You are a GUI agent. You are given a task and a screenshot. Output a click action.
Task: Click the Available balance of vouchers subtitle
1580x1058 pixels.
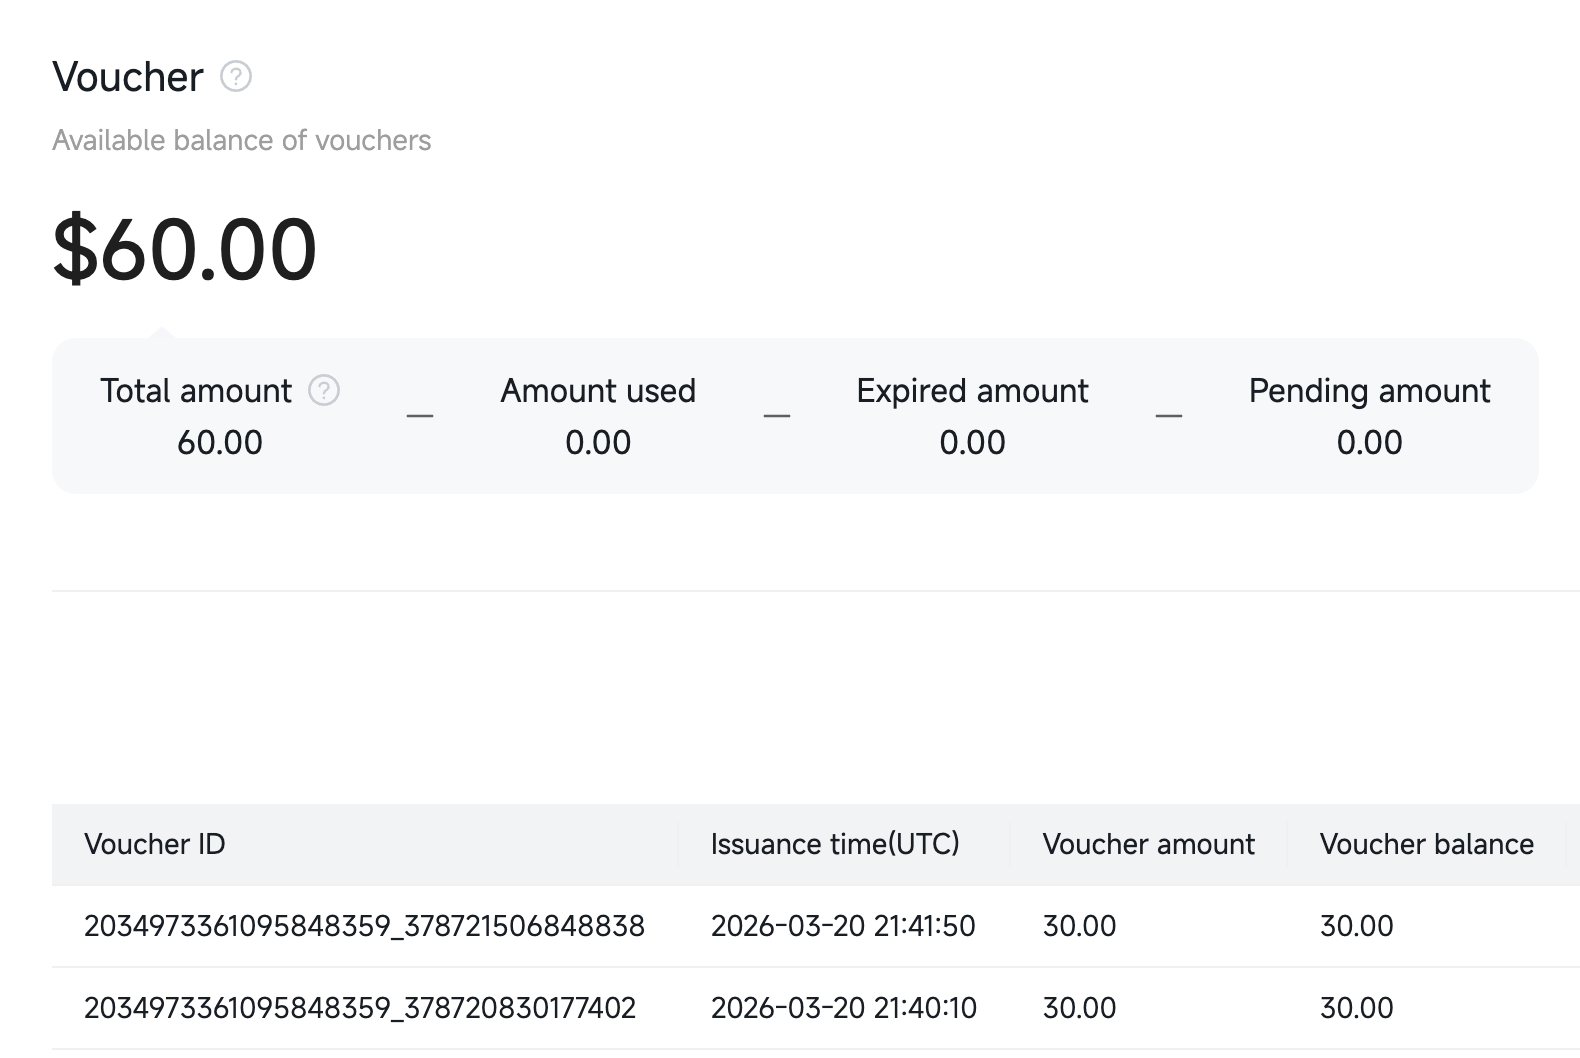pos(242,140)
